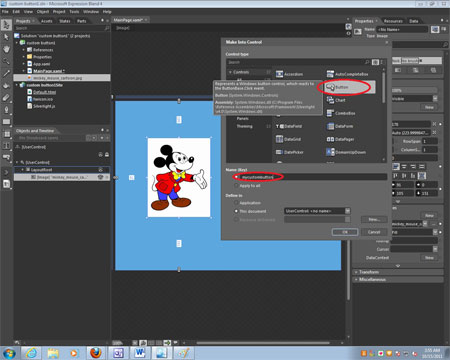
Task: Click the Name (Key) text field
Action: 313,177
